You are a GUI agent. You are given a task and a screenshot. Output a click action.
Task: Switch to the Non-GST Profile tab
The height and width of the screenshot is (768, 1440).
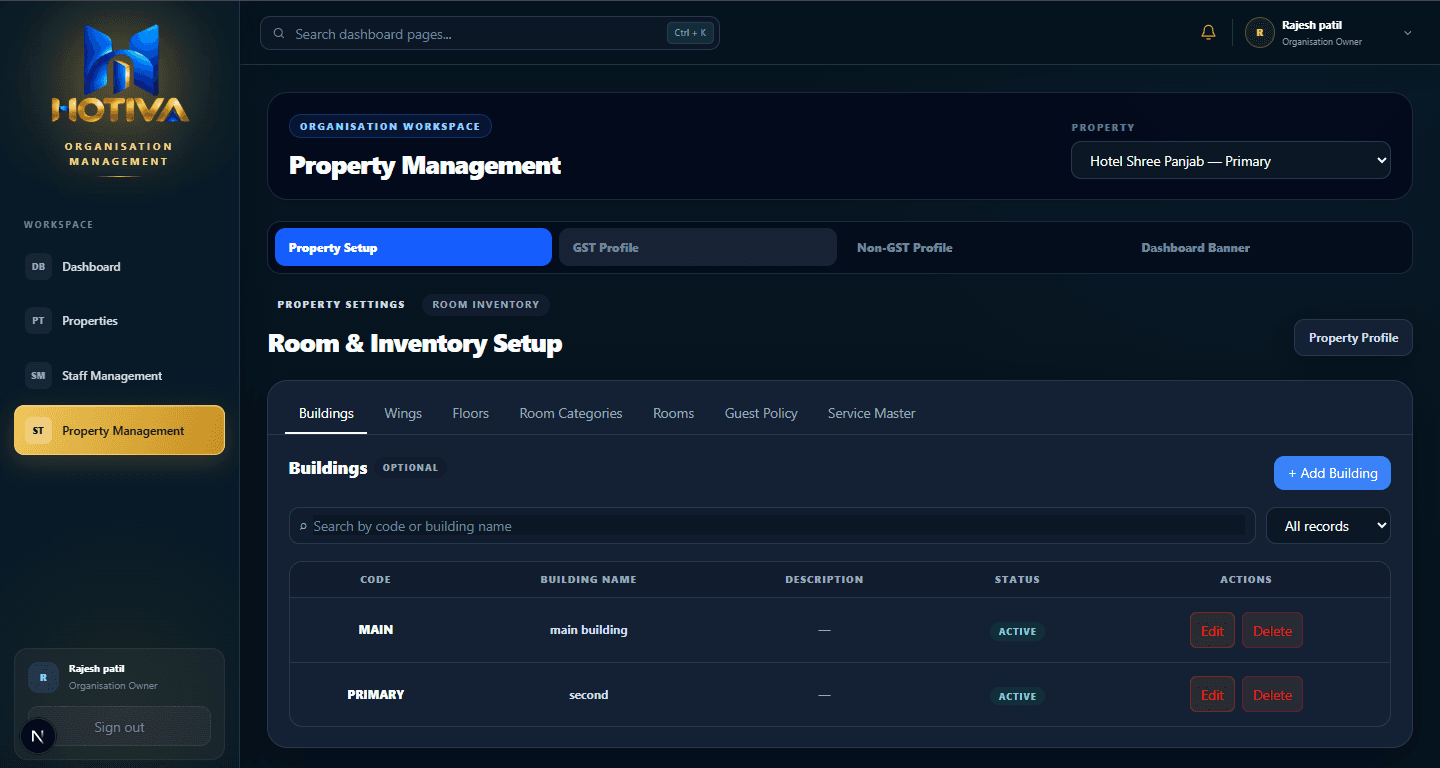pos(981,247)
